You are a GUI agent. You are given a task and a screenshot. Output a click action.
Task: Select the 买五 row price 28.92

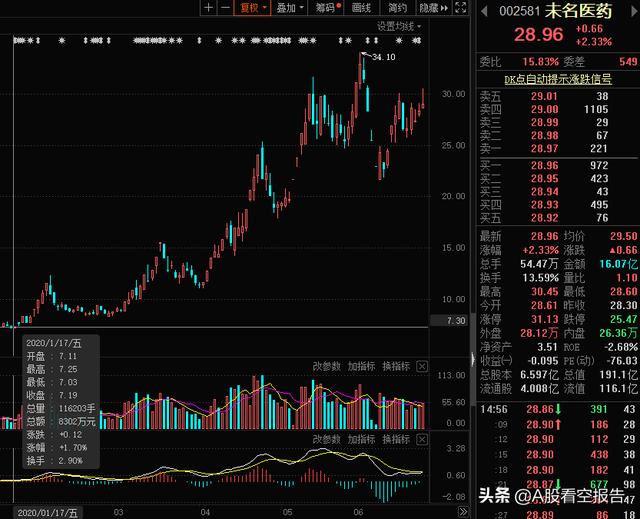[x=544, y=218]
